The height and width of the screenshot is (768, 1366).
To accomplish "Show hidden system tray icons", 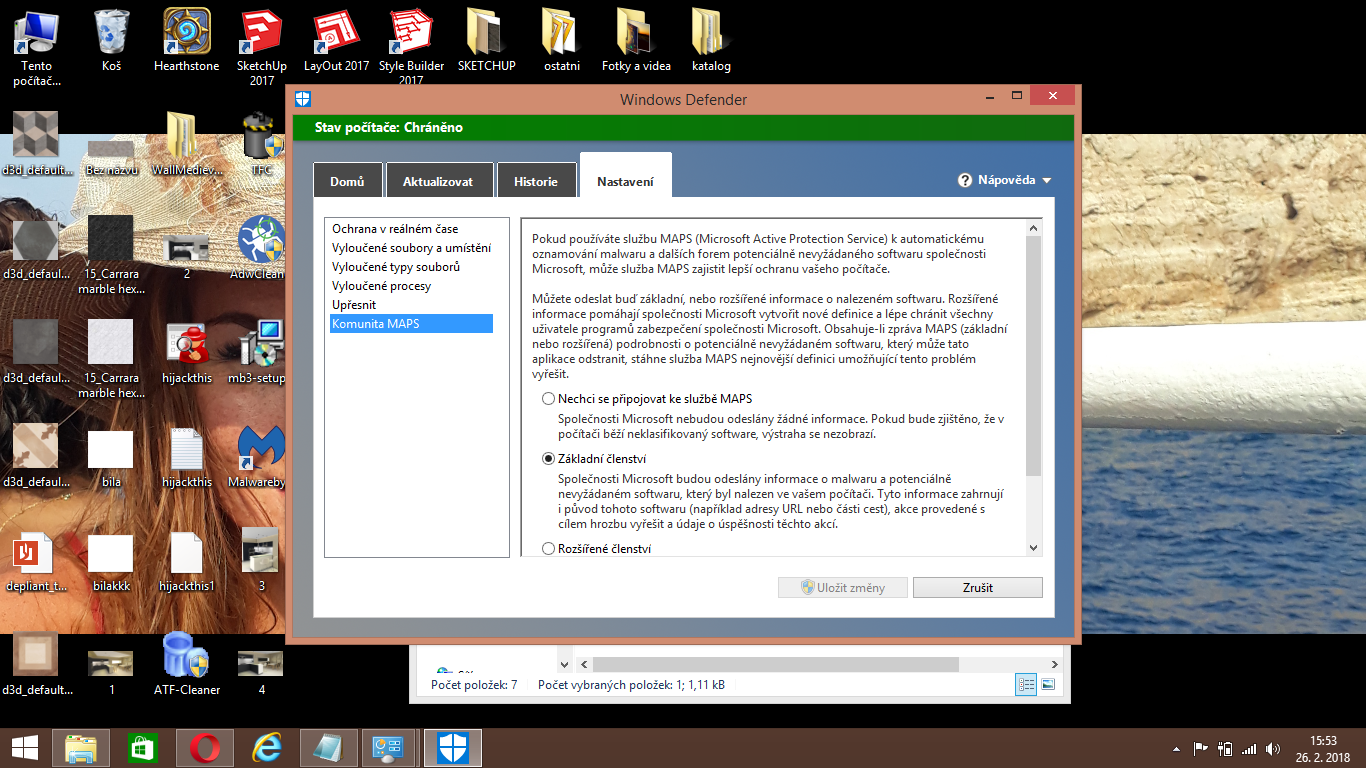I will (x=1177, y=748).
